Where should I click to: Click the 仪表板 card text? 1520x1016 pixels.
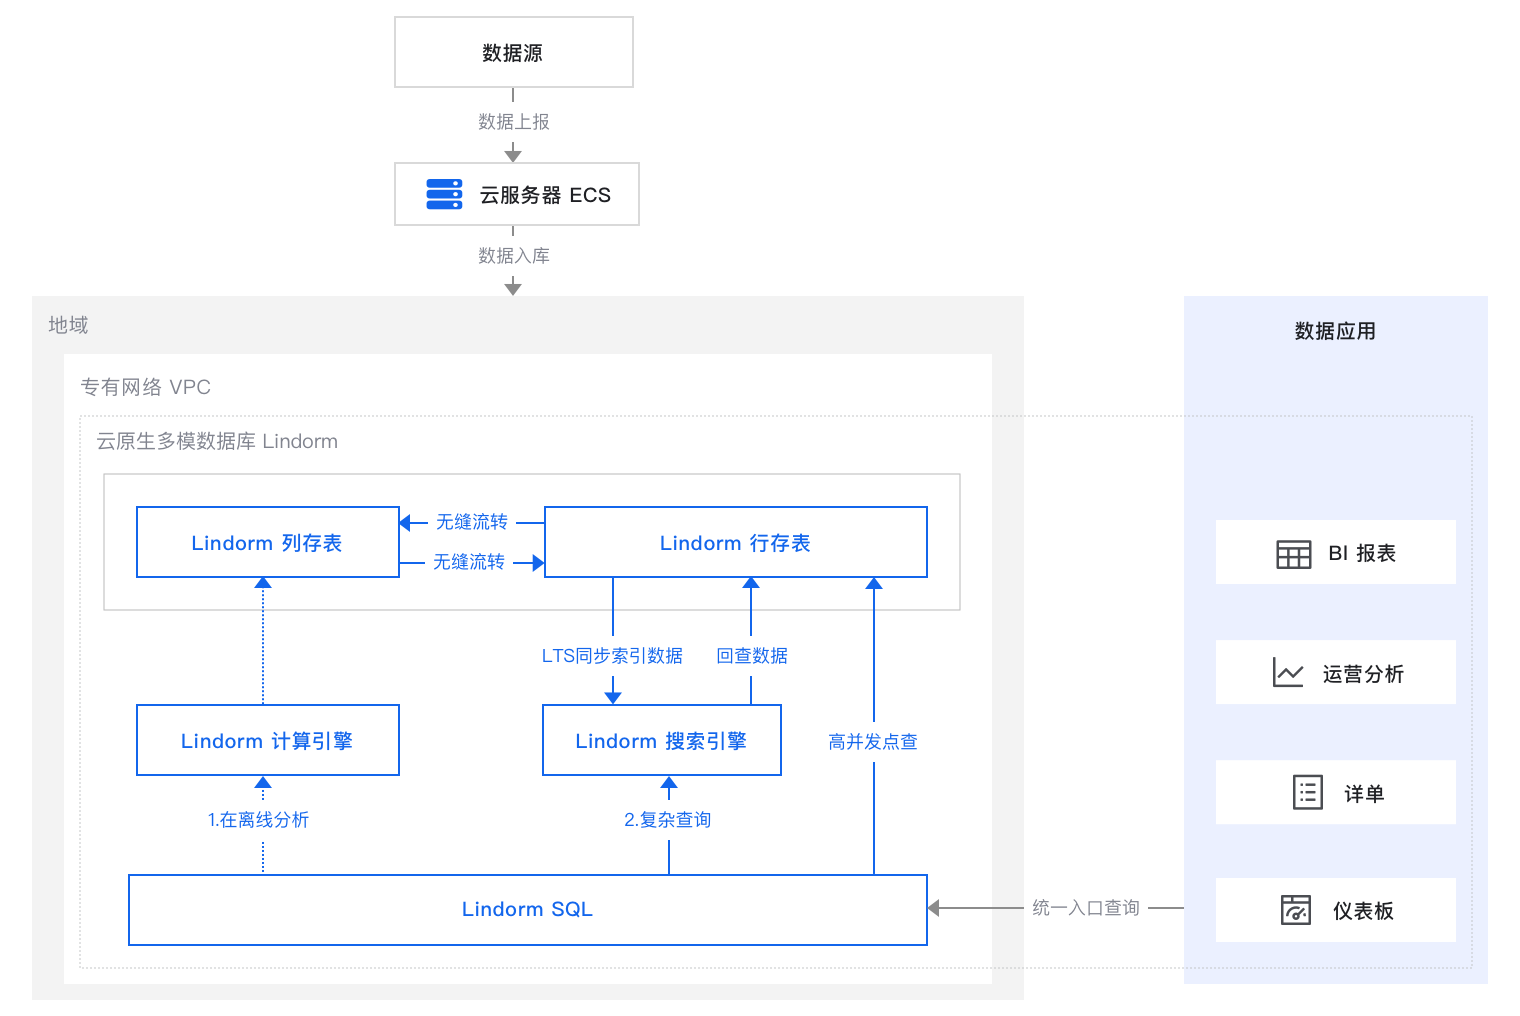point(1364,911)
